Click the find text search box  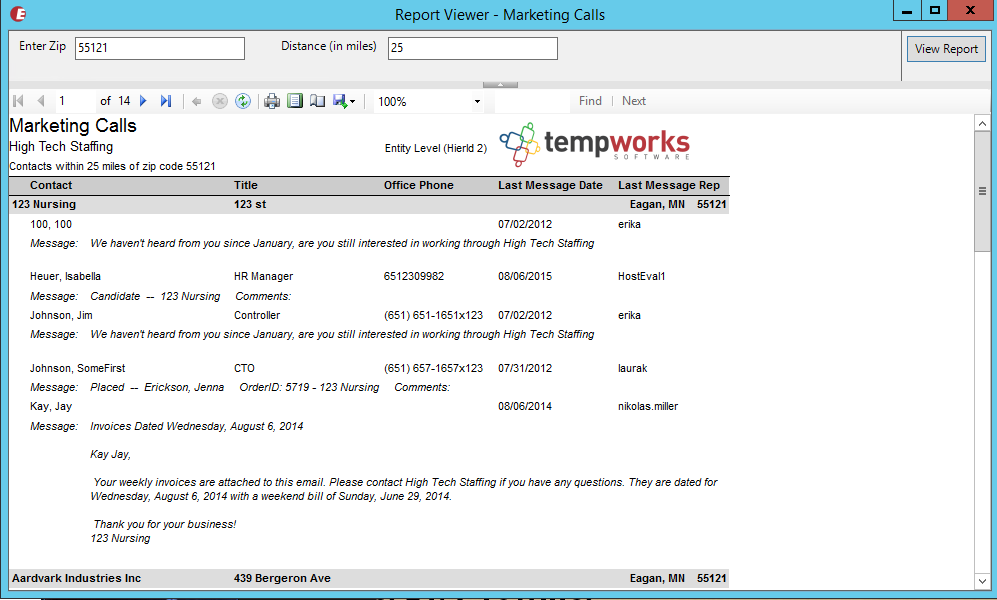532,101
